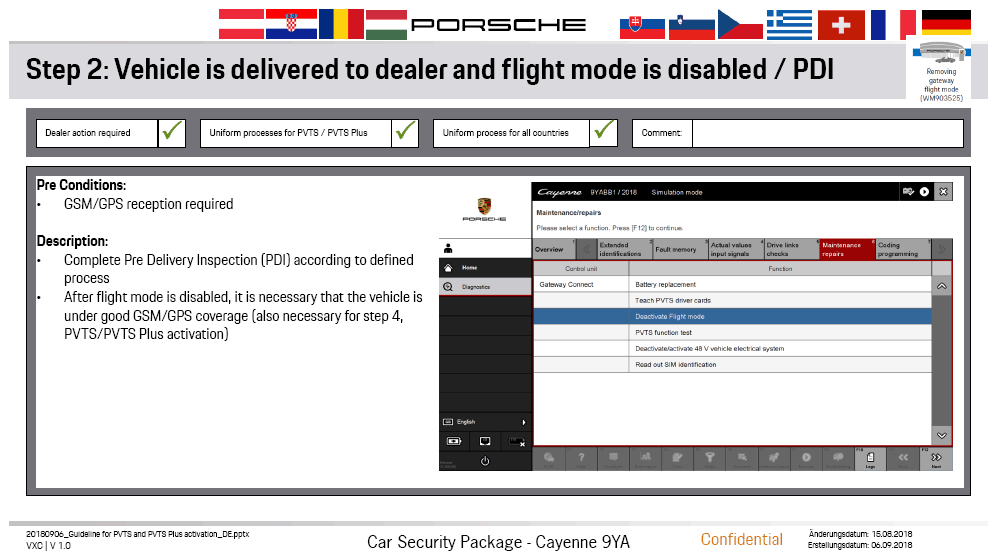Select Deactivate/activate 48 V vehicle electrical system

click(780, 348)
